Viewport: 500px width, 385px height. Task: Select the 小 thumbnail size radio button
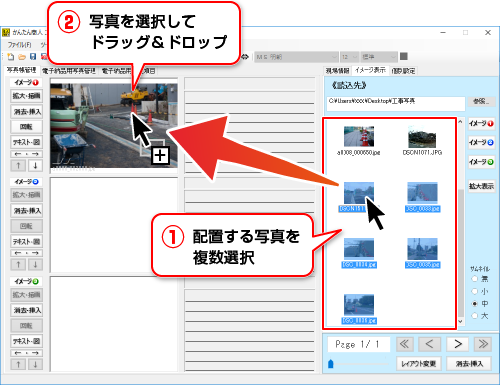point(475,291)
